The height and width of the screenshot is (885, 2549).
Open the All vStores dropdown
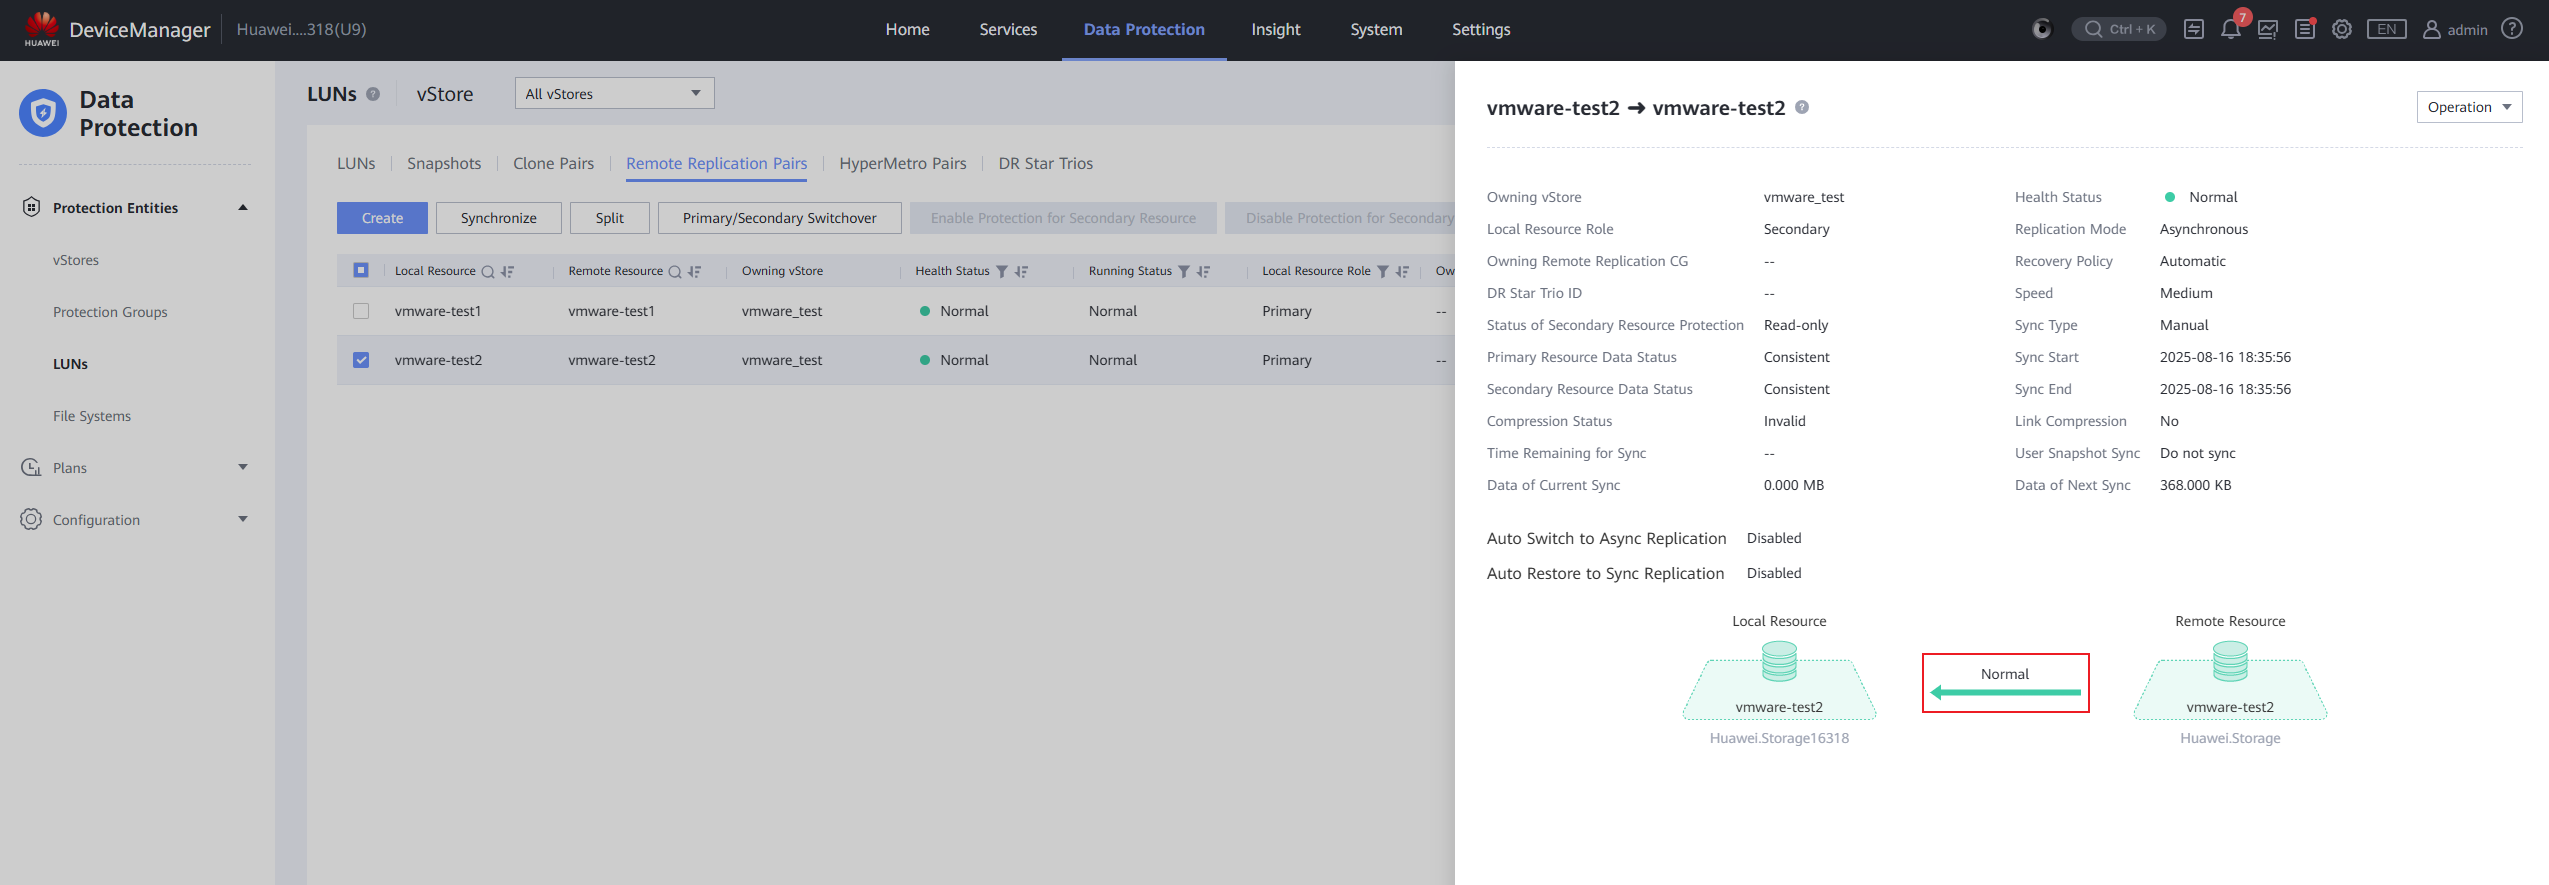(x=614, y=93)
